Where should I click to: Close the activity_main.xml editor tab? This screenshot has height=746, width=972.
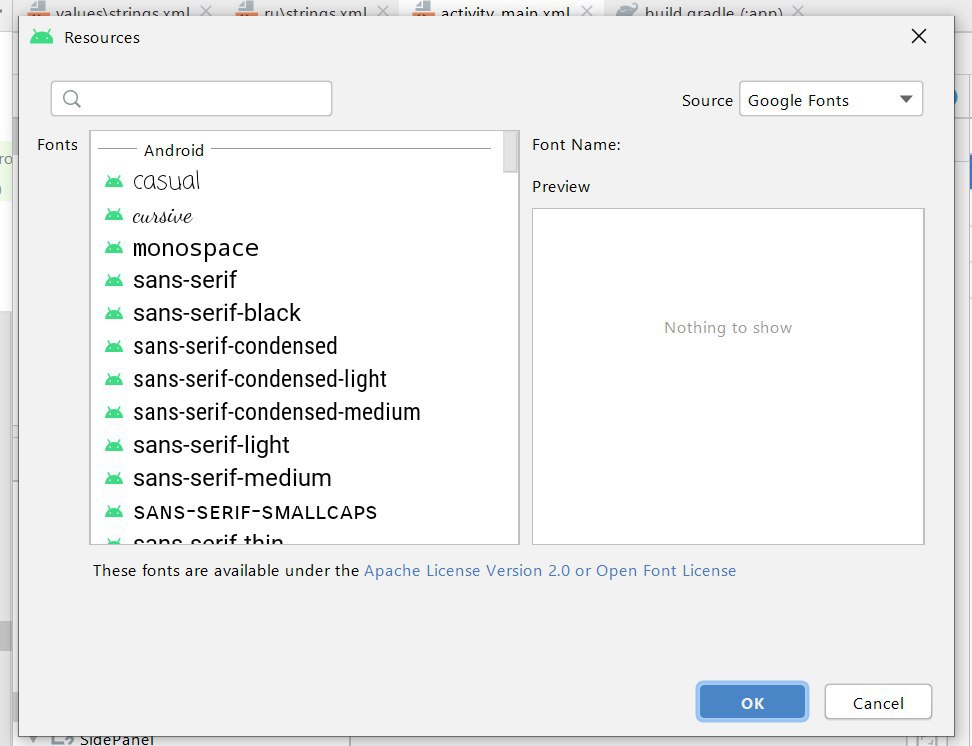(586, 11)
